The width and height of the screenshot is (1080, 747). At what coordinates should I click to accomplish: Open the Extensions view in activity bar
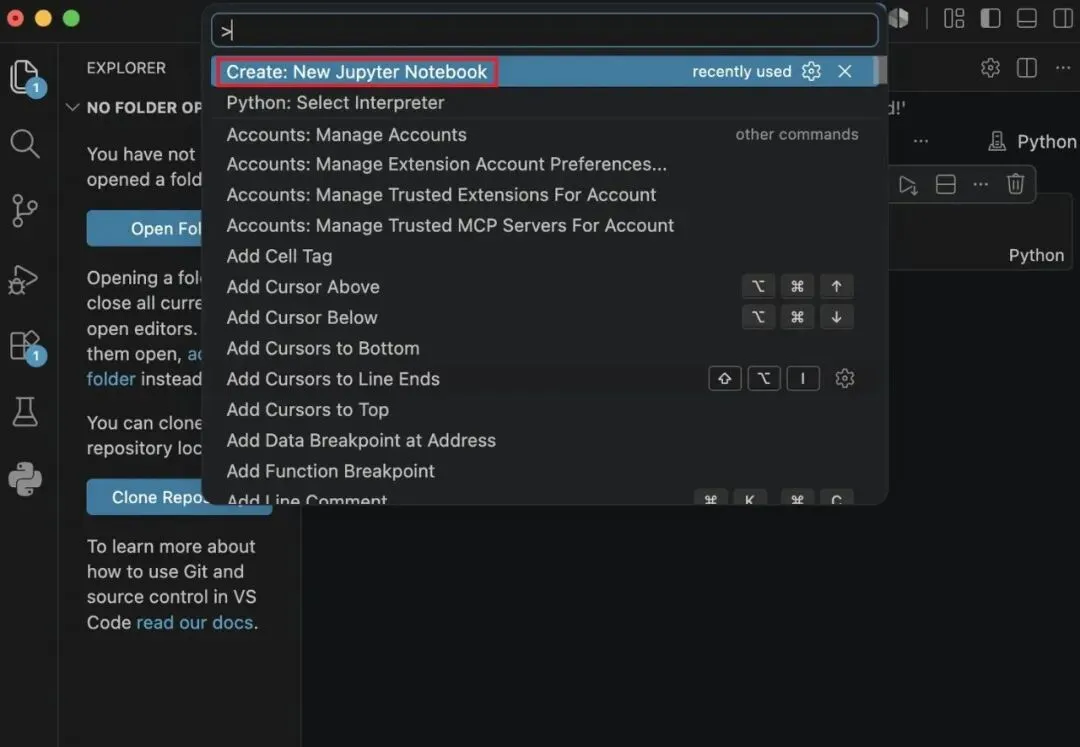coord(25,346)
